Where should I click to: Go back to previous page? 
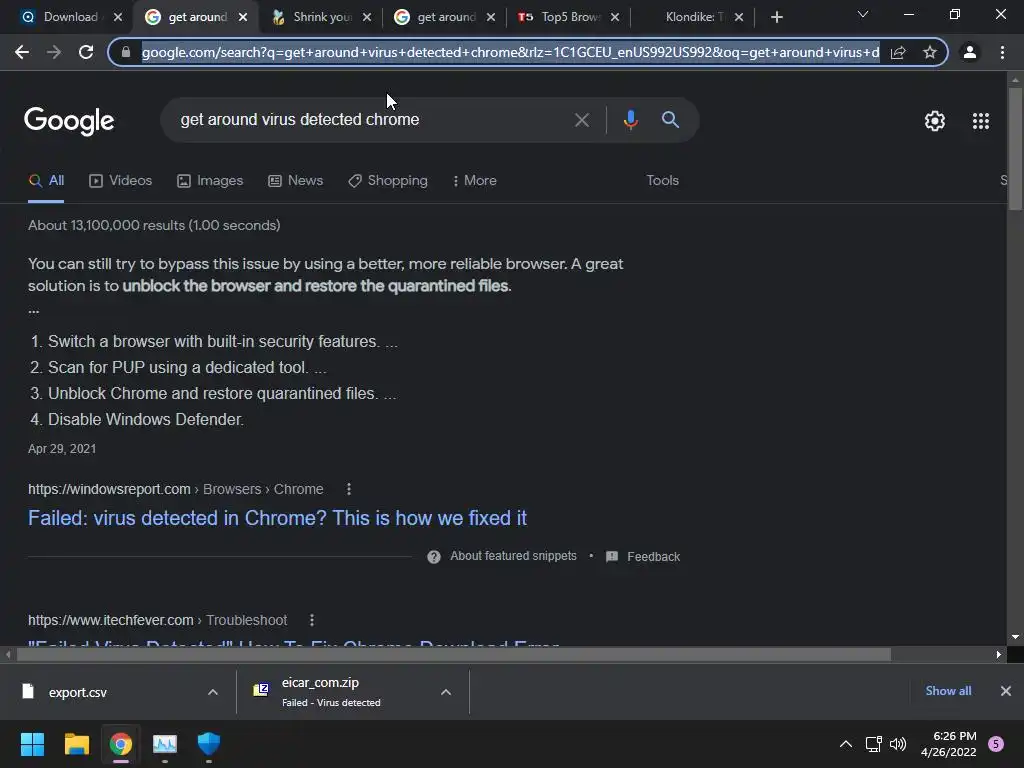click(22, 52)
